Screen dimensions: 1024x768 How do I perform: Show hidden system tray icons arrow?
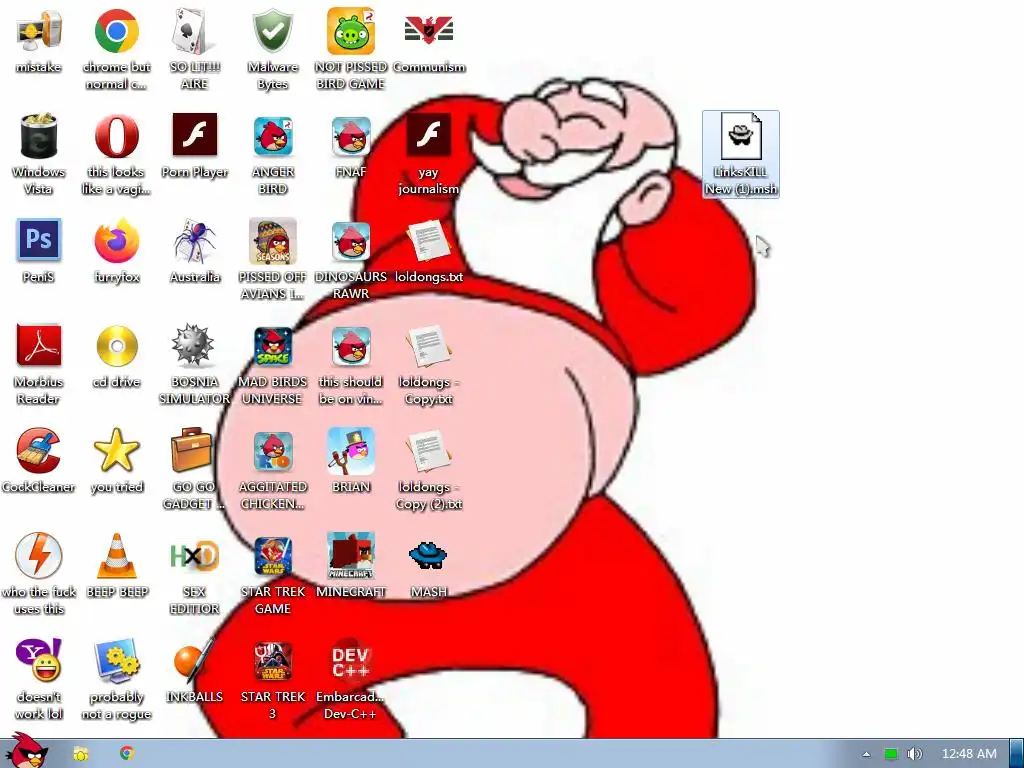[x=867, y=754]
